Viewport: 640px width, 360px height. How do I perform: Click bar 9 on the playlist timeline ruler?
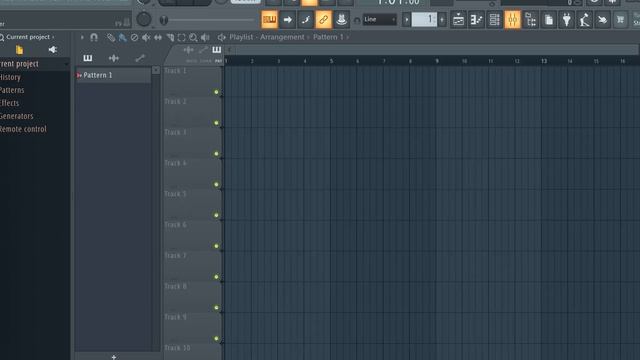point(437,61)
